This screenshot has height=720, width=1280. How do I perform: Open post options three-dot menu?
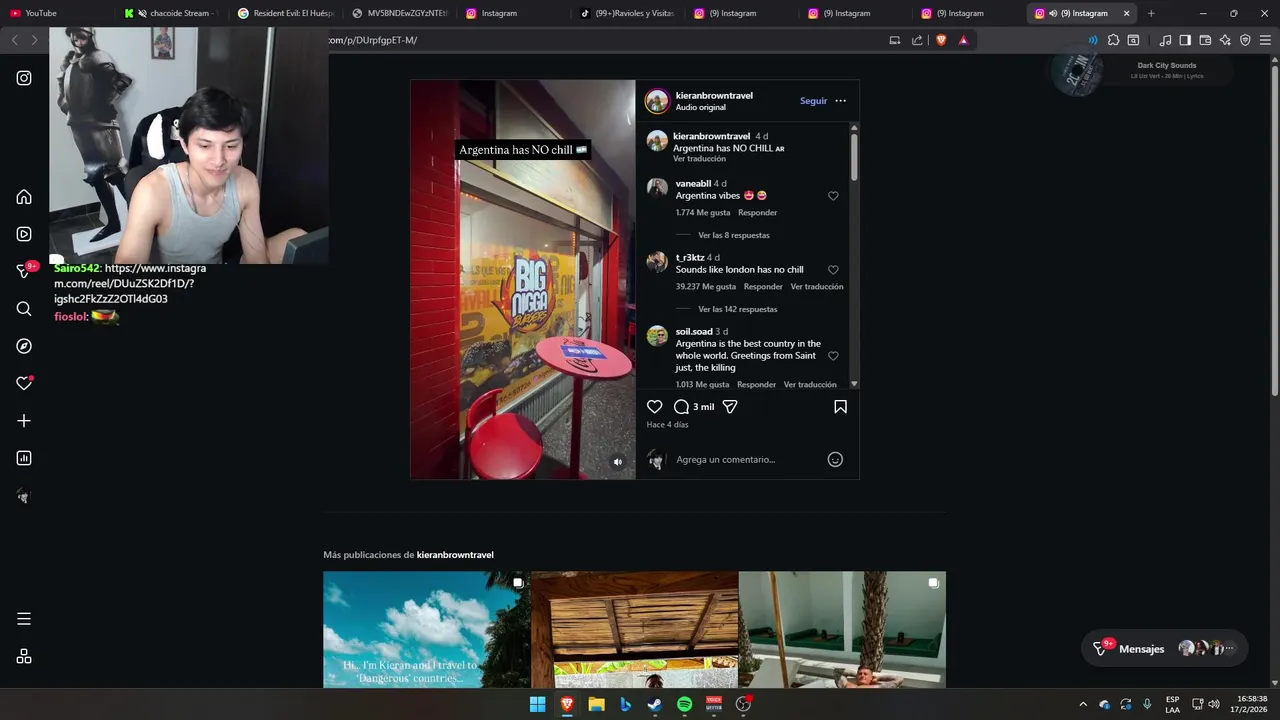(840, 101)
